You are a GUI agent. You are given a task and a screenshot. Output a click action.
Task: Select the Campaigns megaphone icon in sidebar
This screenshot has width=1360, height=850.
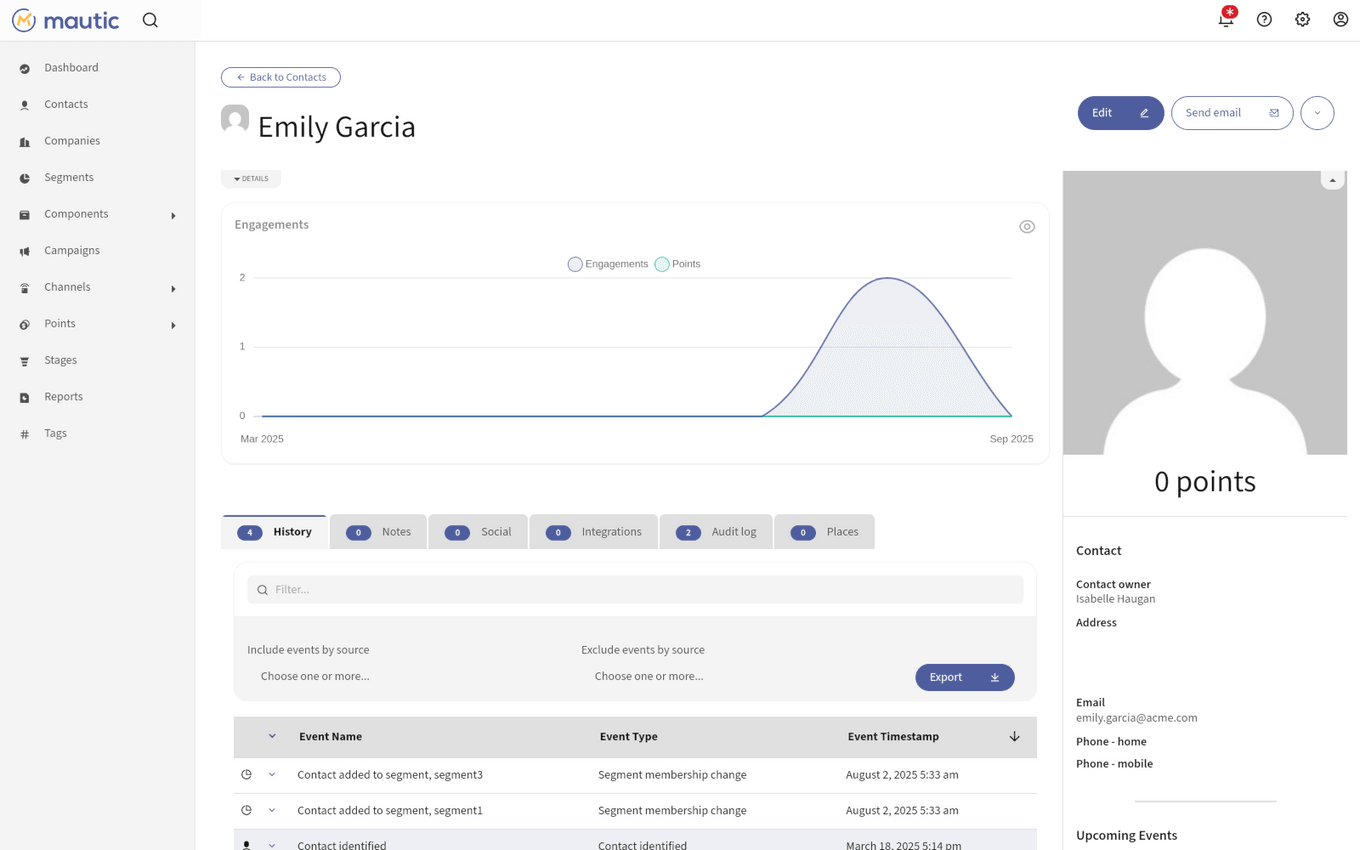(x=24, y=250)
